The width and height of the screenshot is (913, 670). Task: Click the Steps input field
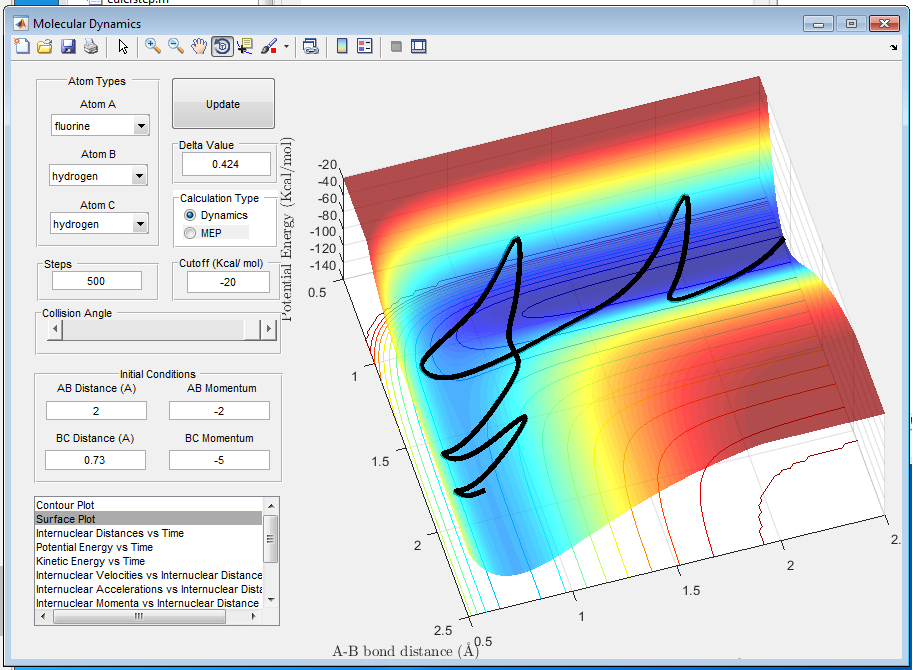[98, 282]
